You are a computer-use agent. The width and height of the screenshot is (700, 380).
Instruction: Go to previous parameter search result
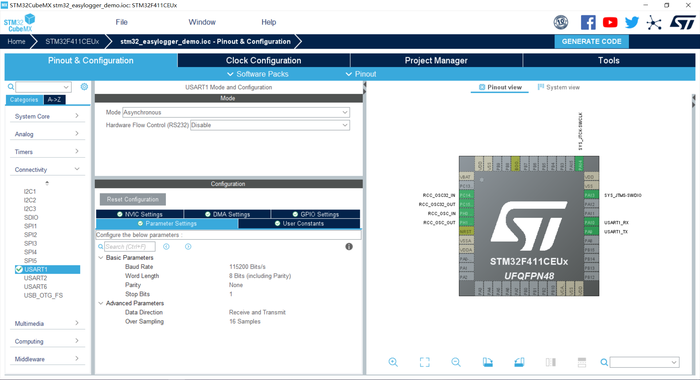tap(166, 246)
